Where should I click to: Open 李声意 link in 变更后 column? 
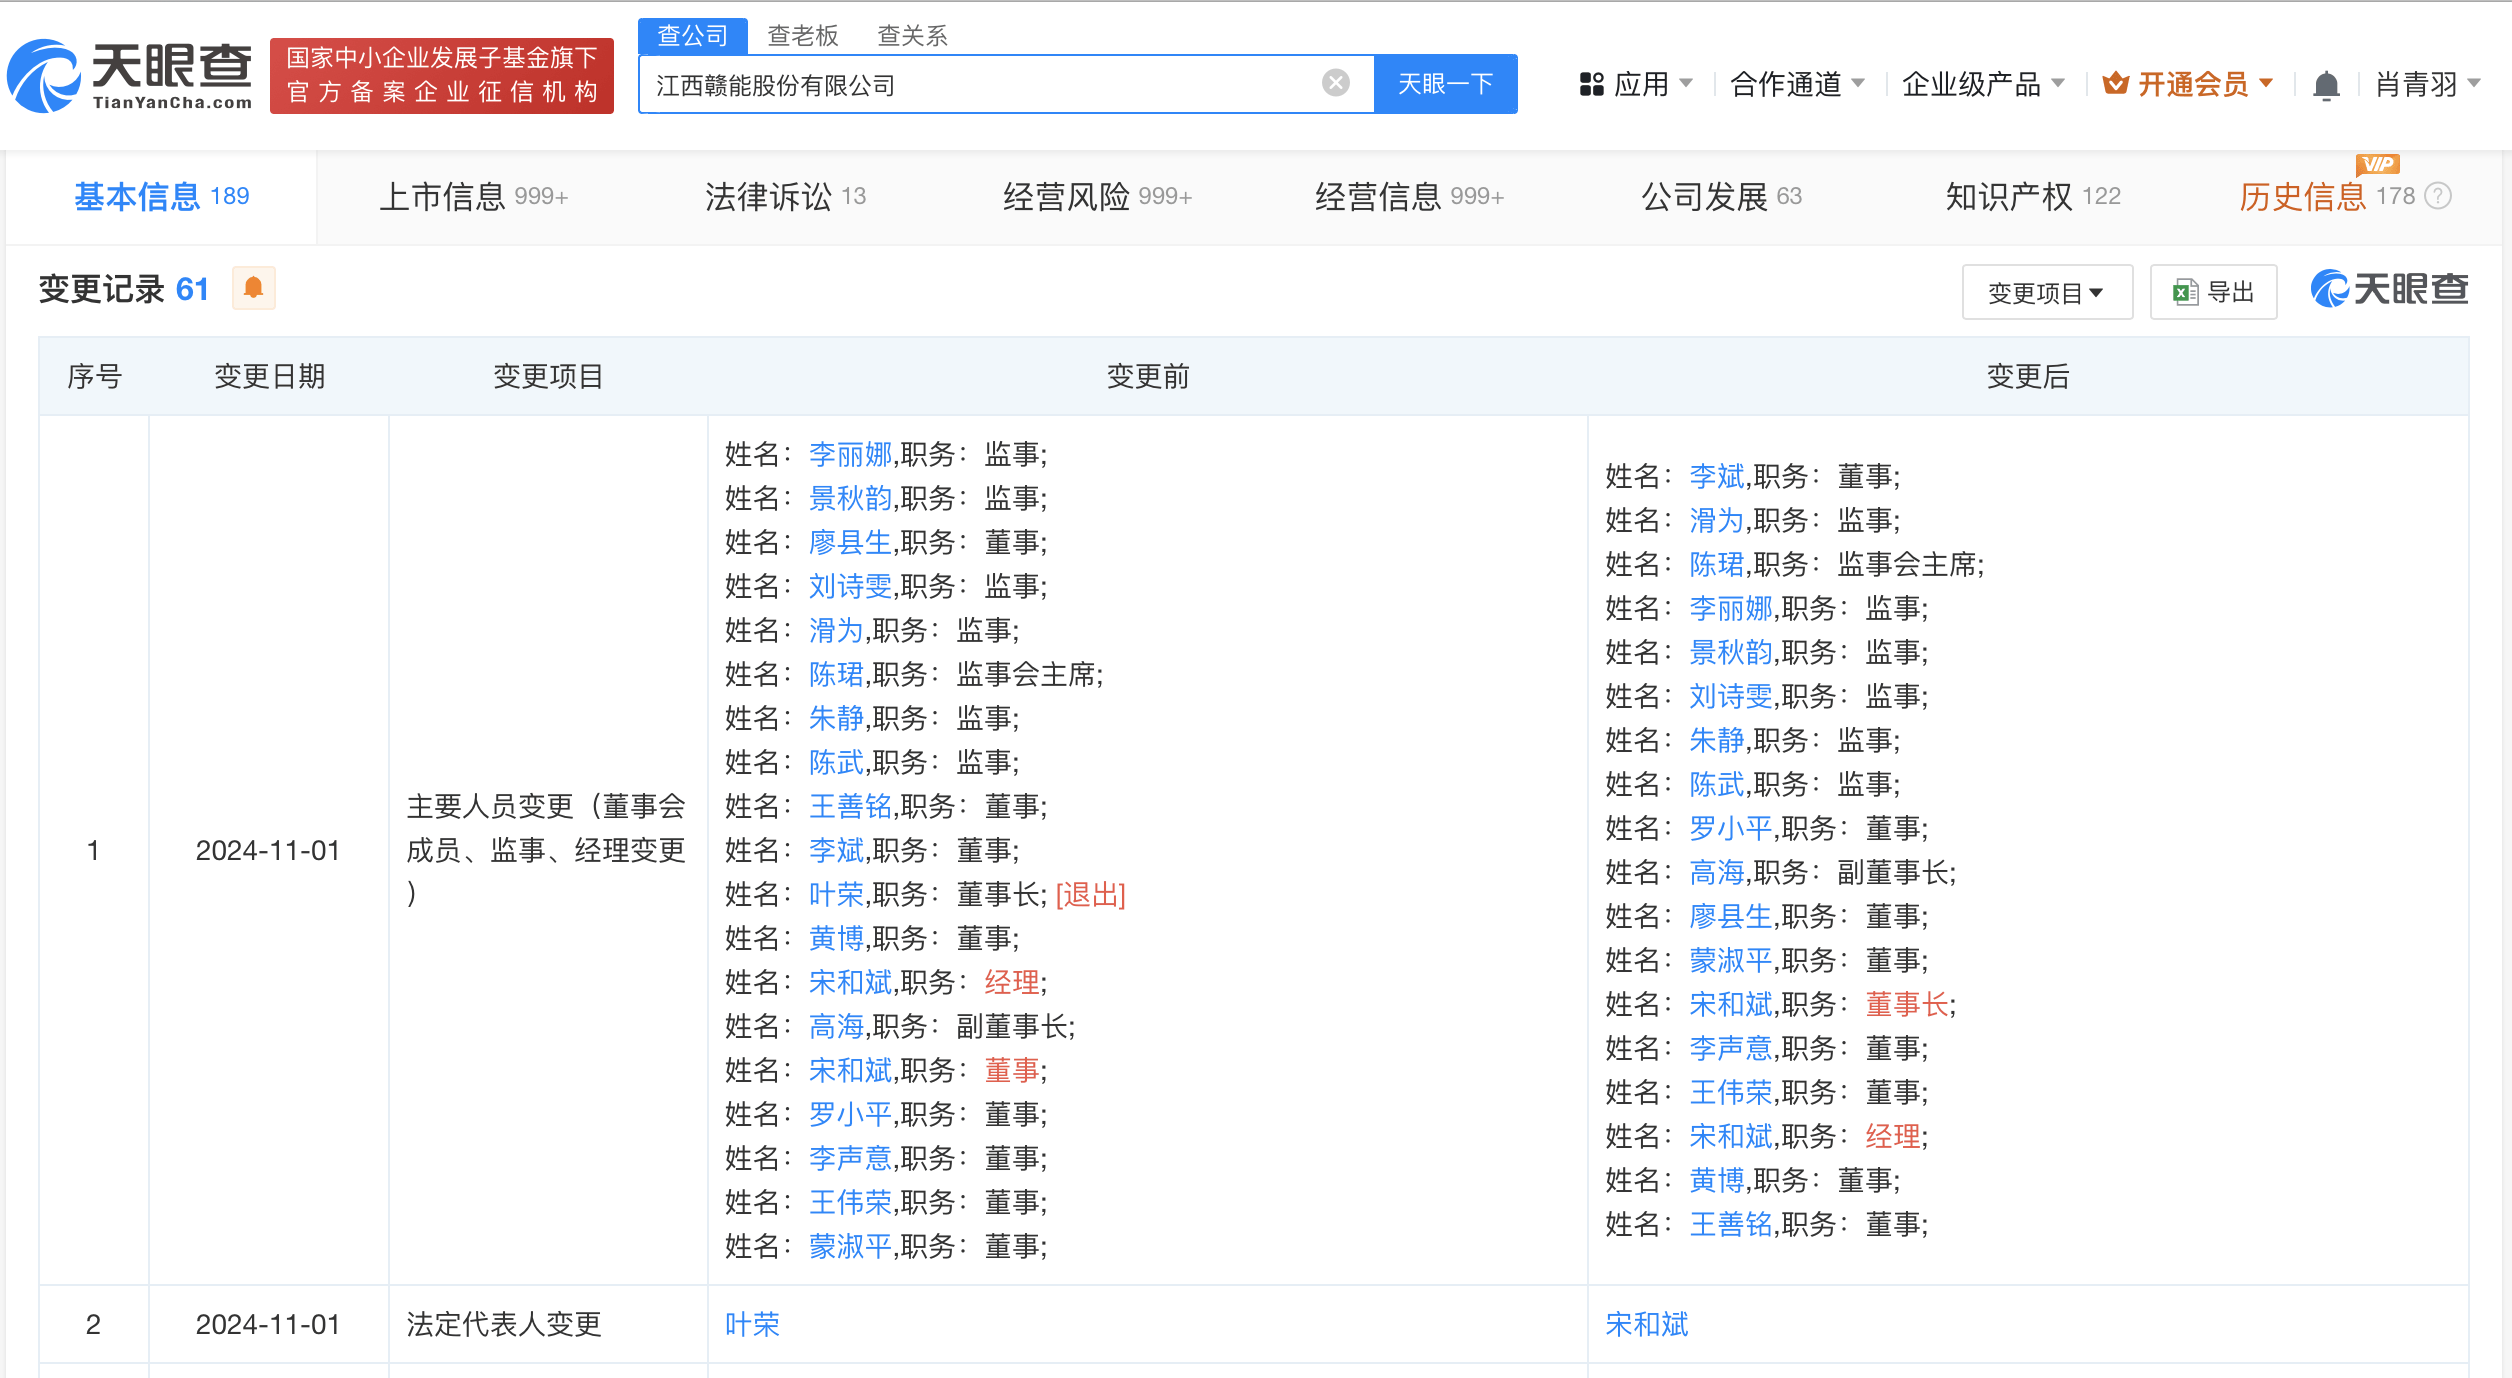click(x=1731, y=1048)
